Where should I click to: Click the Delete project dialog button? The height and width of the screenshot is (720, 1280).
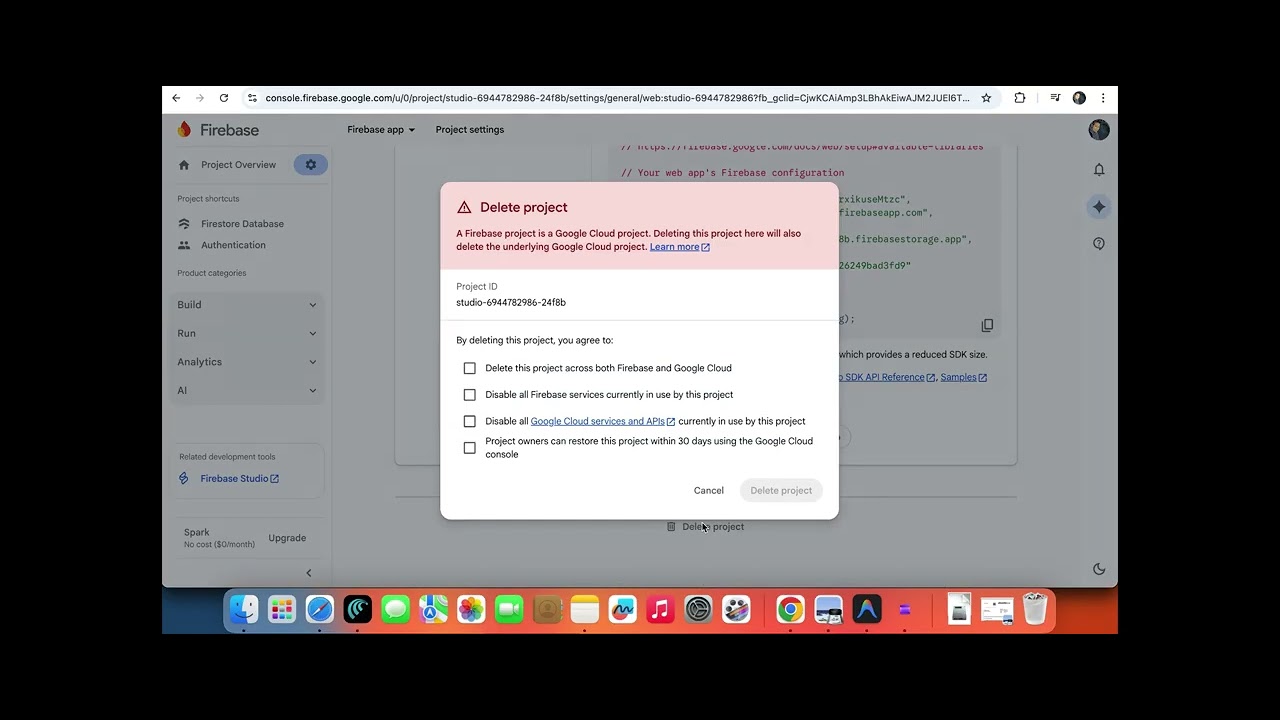tap(781, 491)
